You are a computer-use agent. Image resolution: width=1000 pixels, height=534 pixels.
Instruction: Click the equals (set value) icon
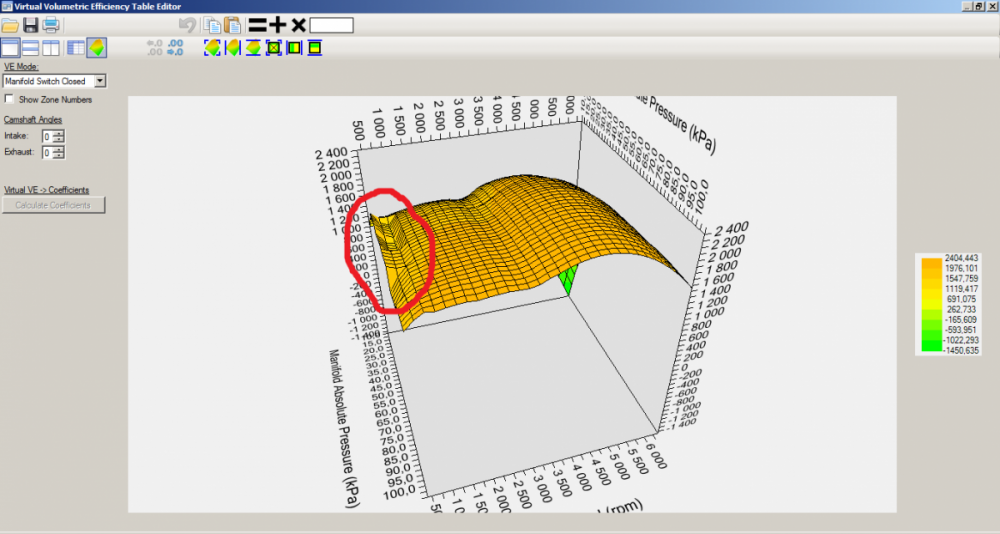click(x=257, y=26)
